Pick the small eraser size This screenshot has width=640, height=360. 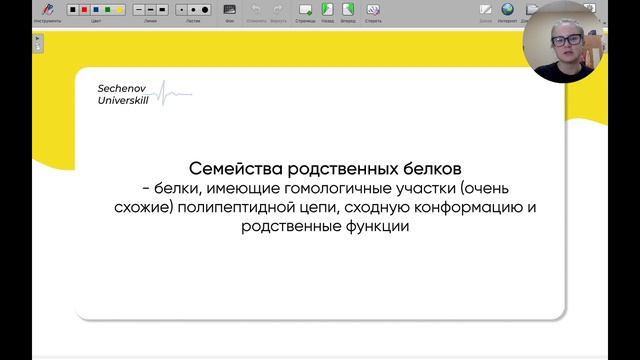[181, 9]
